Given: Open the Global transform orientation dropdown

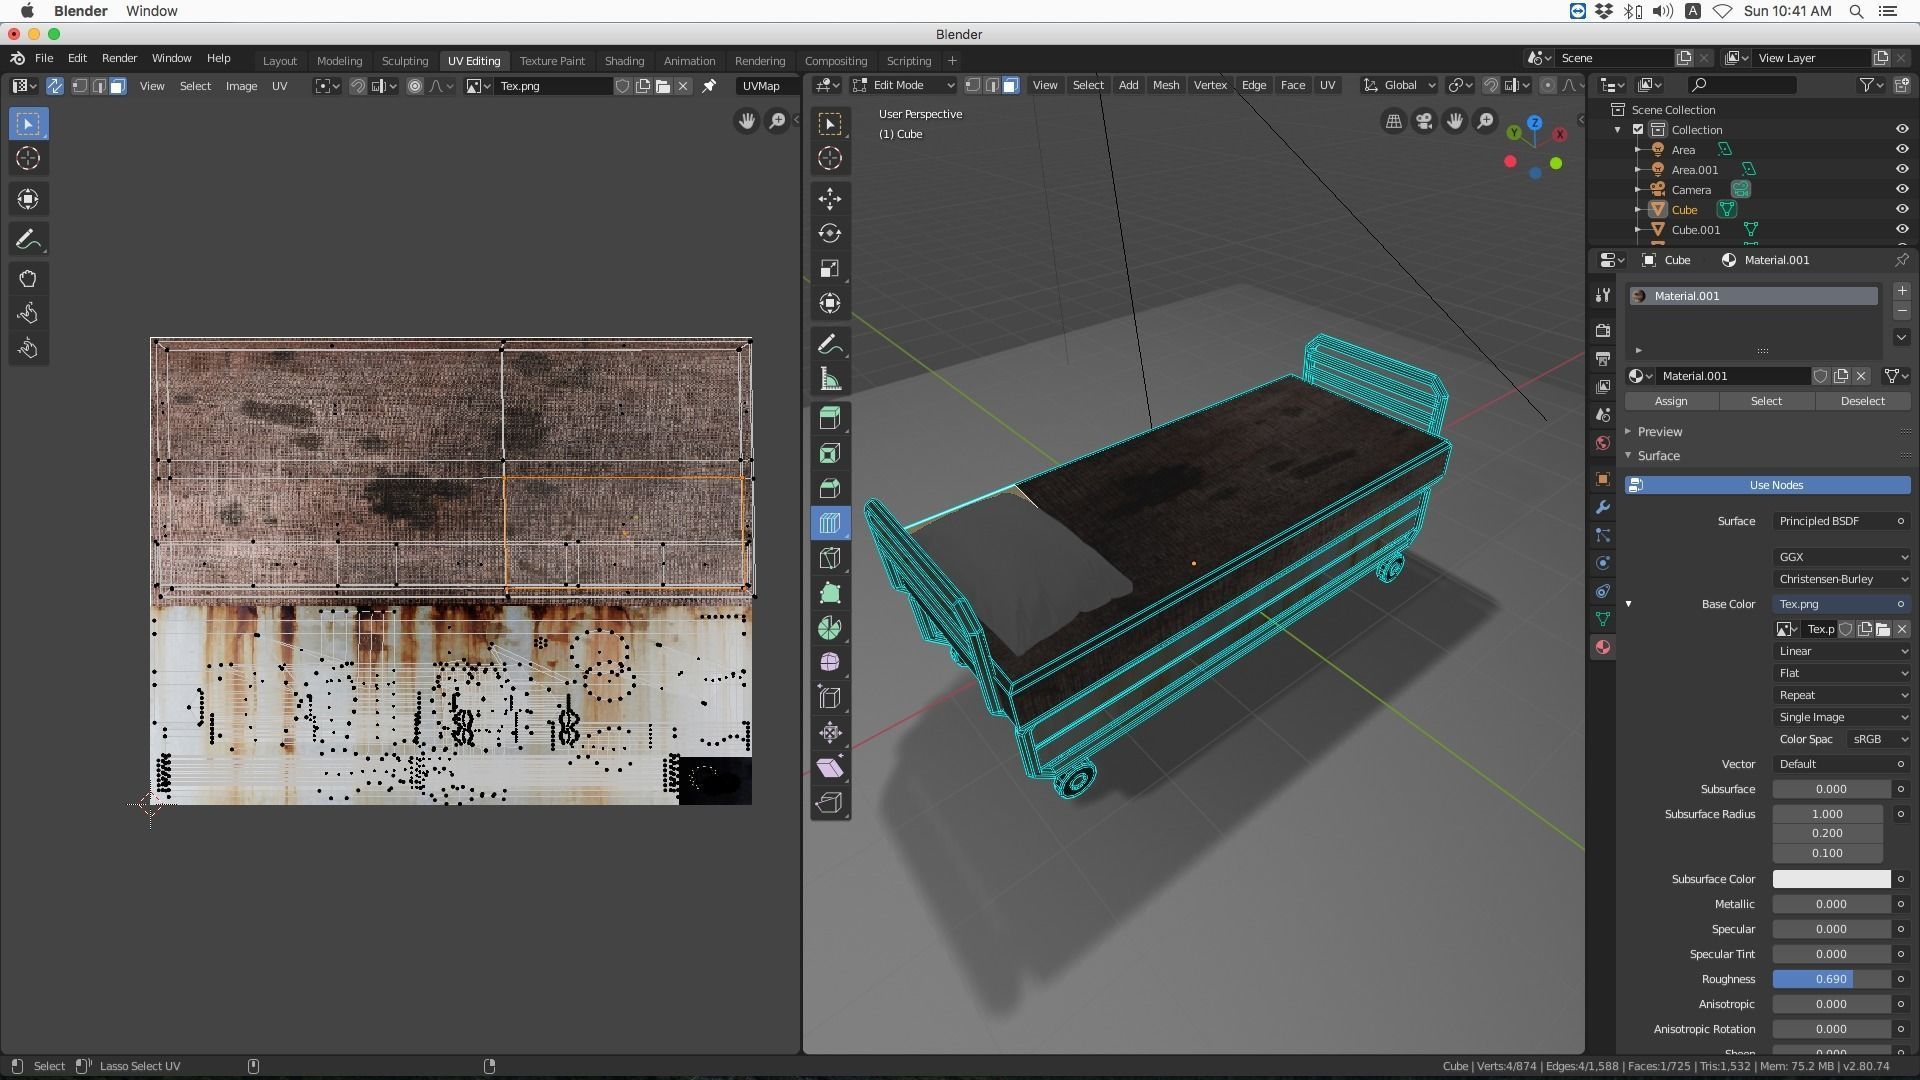Looking at the screenshot, I should pos(1399,86).
